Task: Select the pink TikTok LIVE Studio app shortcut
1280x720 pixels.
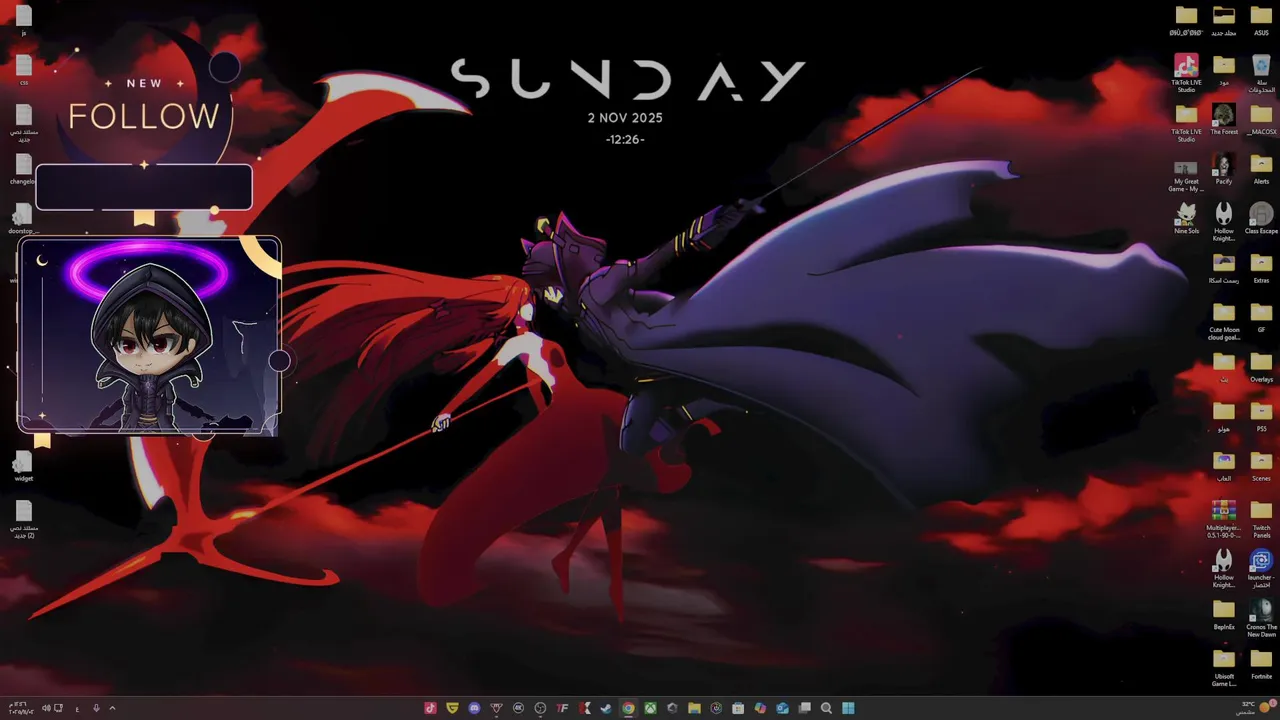Action: pos(1186,72)
